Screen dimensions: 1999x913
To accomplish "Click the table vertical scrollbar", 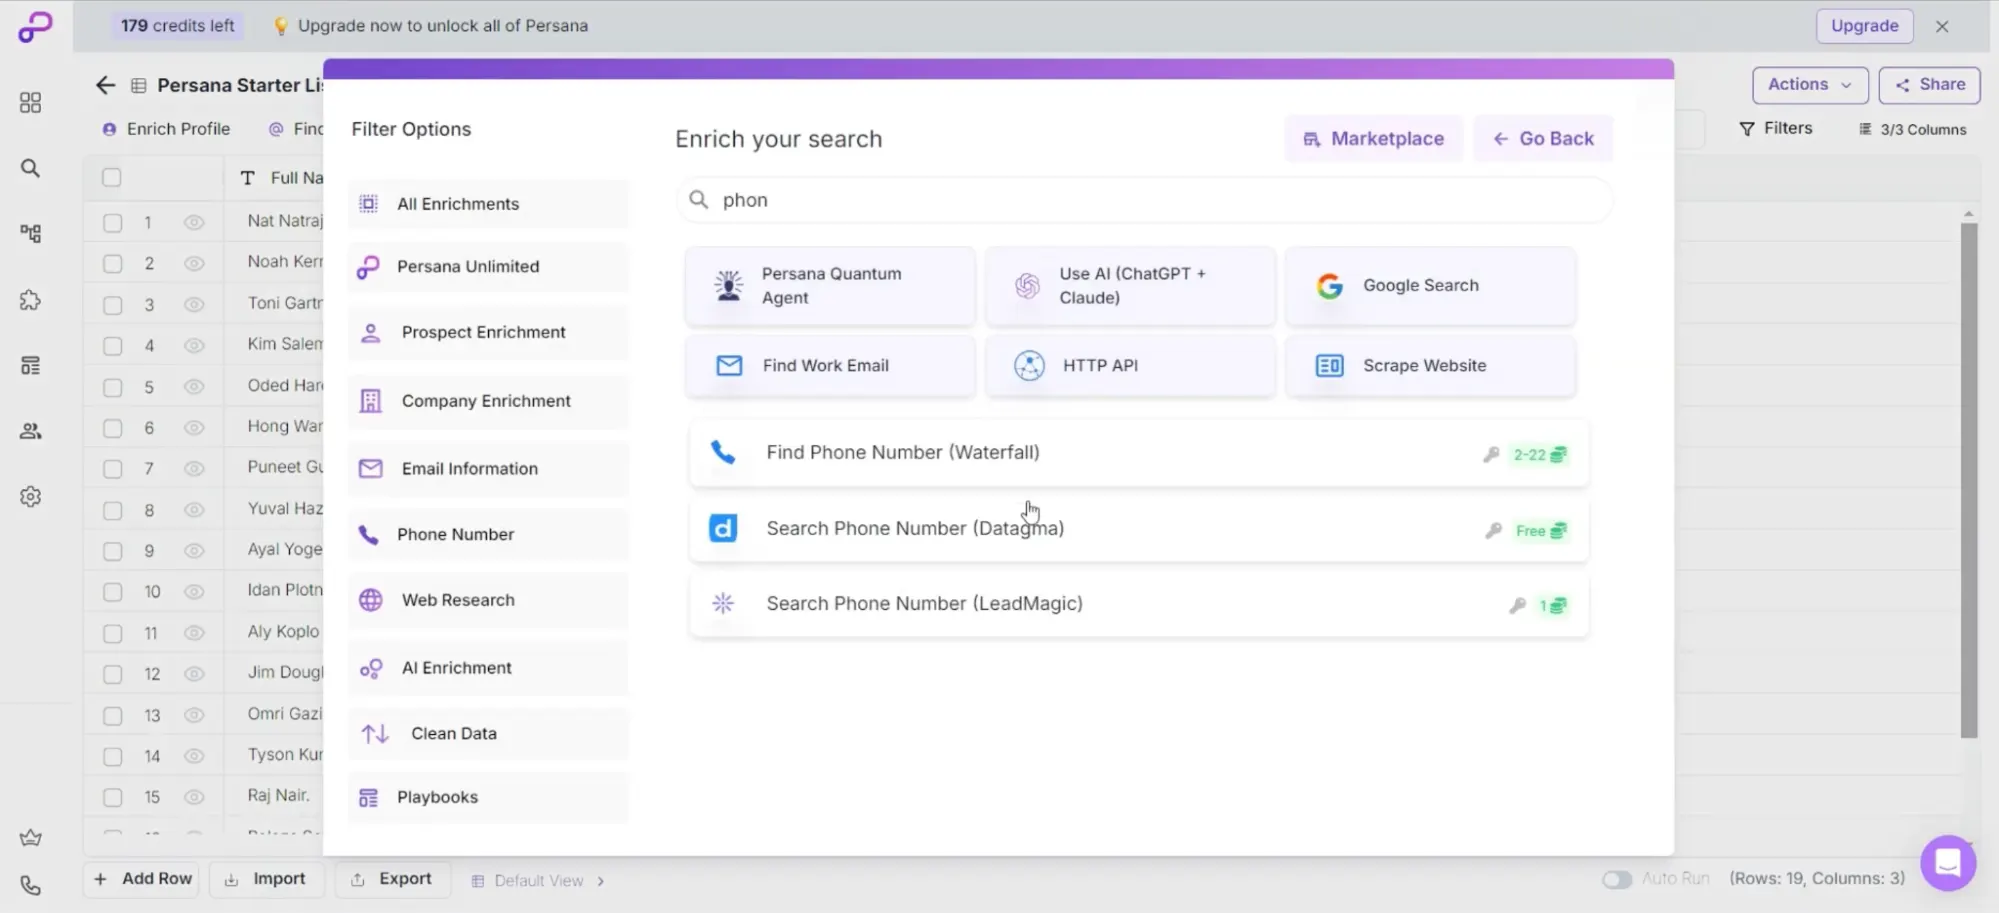I will tap(1968, 480).
